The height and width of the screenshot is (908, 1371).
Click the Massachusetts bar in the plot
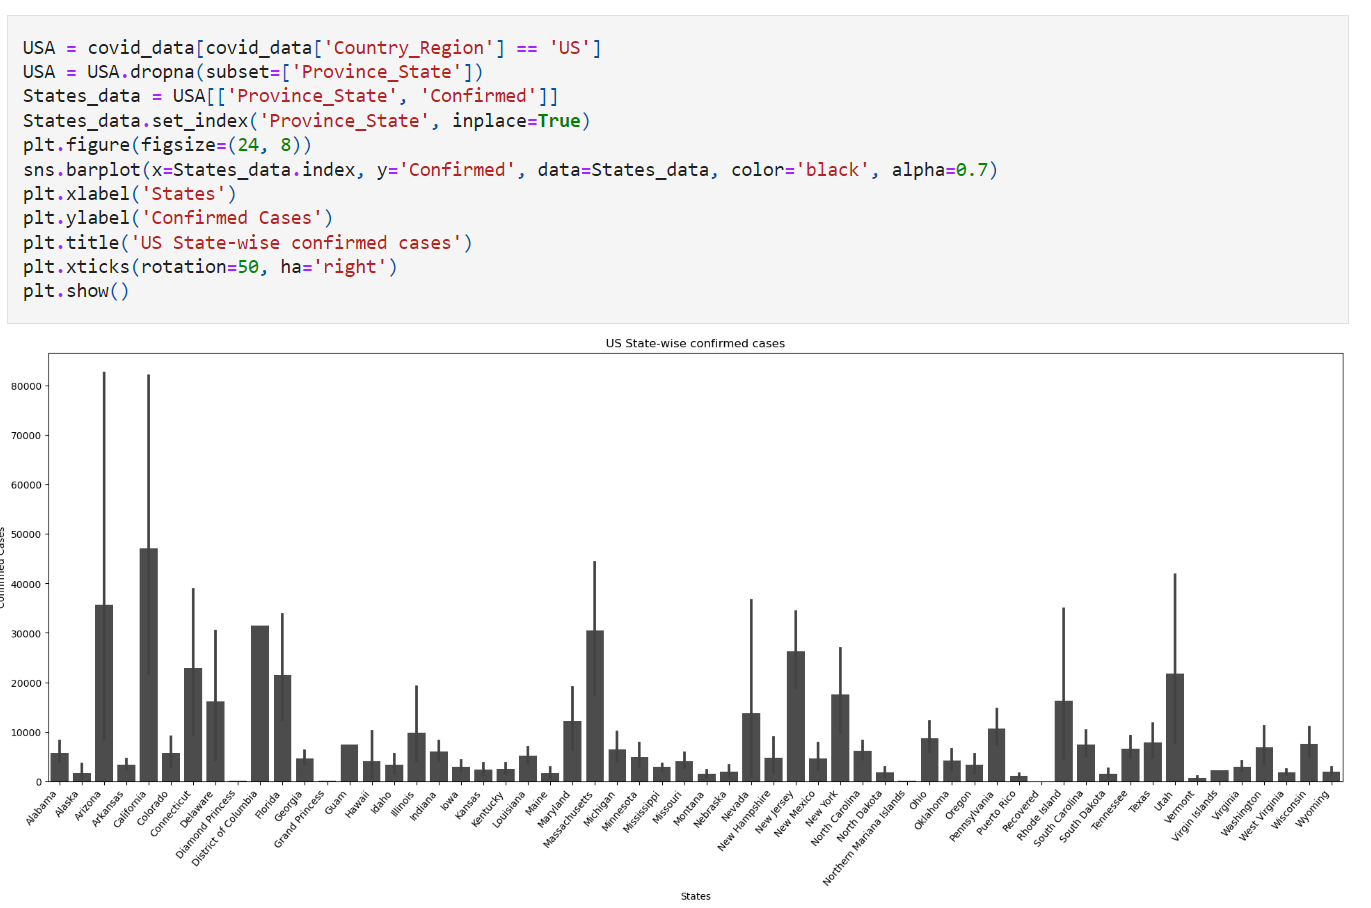[x=595, y=706]
